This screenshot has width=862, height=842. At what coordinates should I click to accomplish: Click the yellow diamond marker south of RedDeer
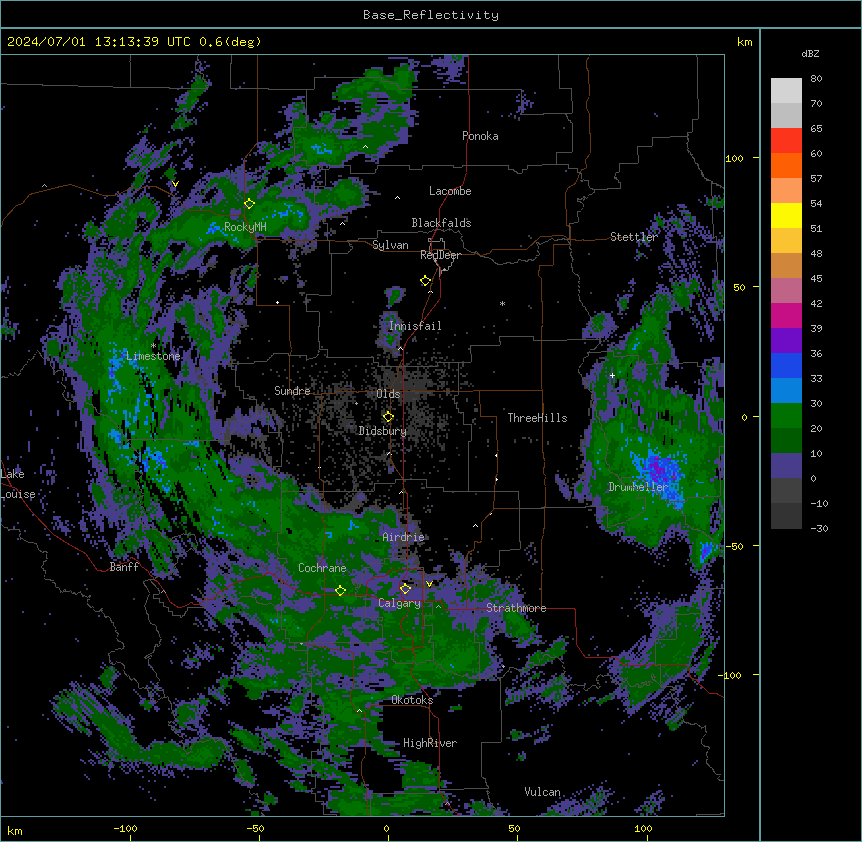pyautogui.click(x=425, y=281)
